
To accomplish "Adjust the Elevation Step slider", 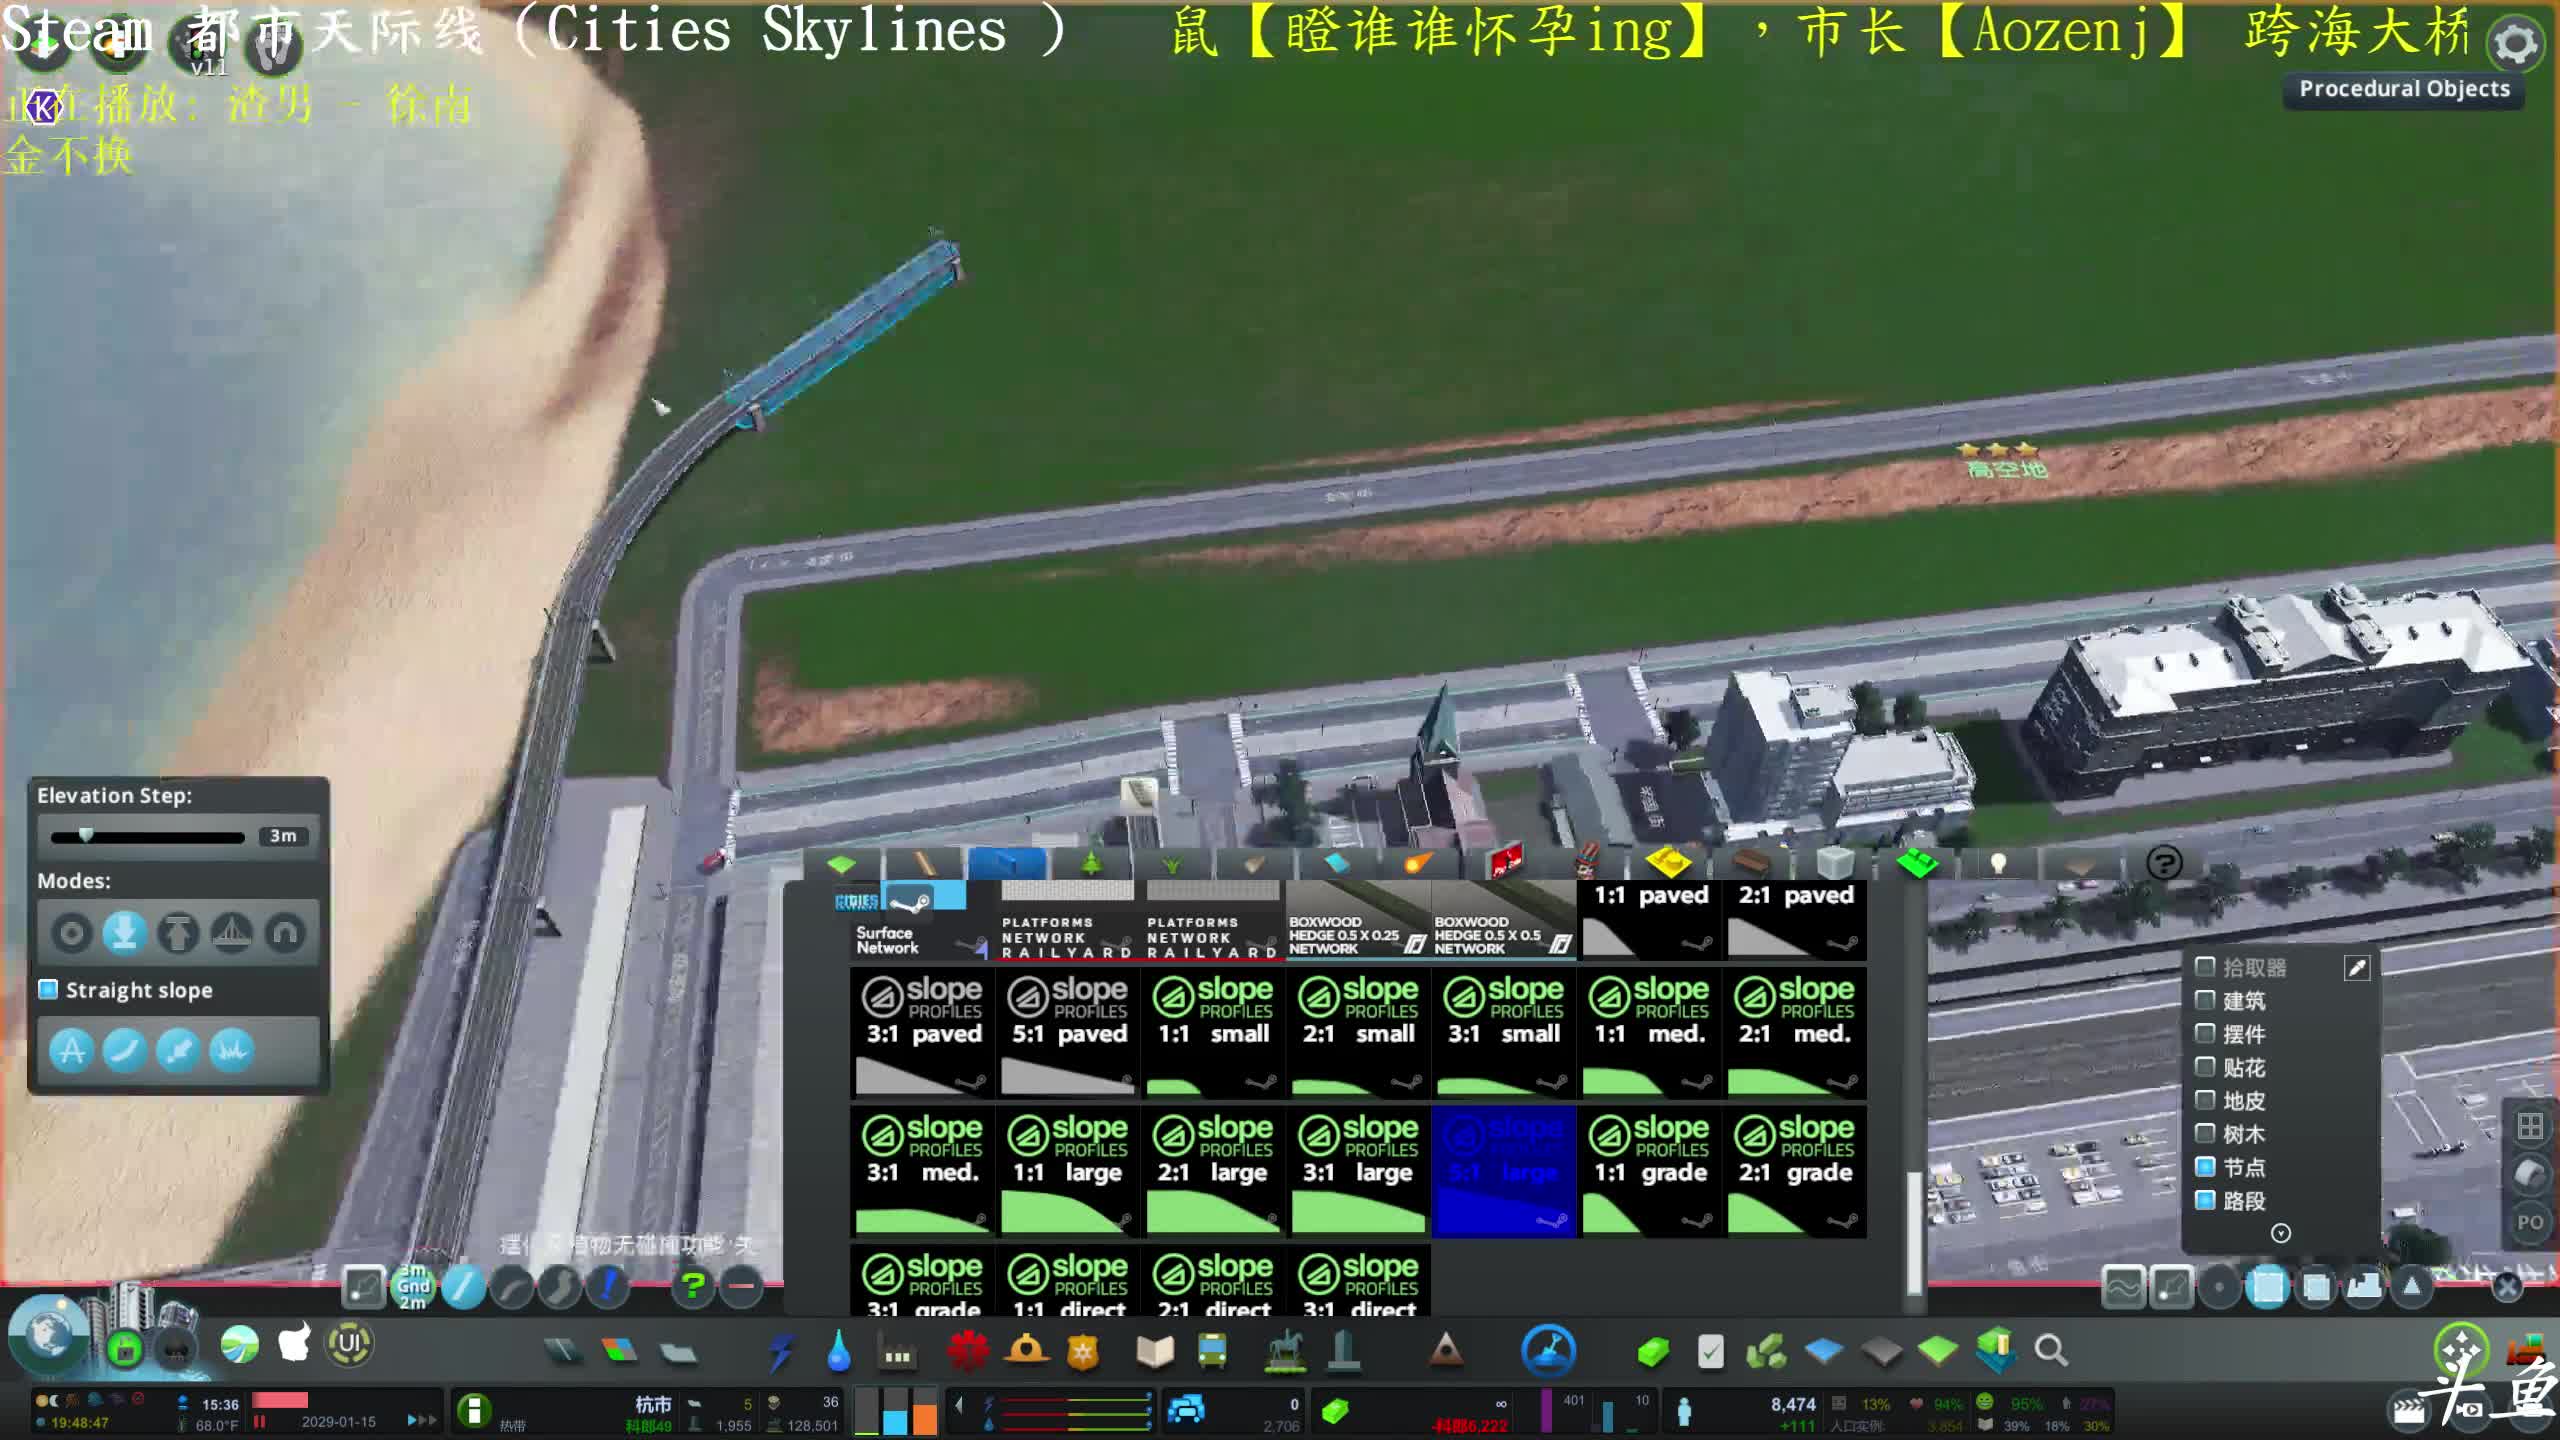I will pos(148,836).
